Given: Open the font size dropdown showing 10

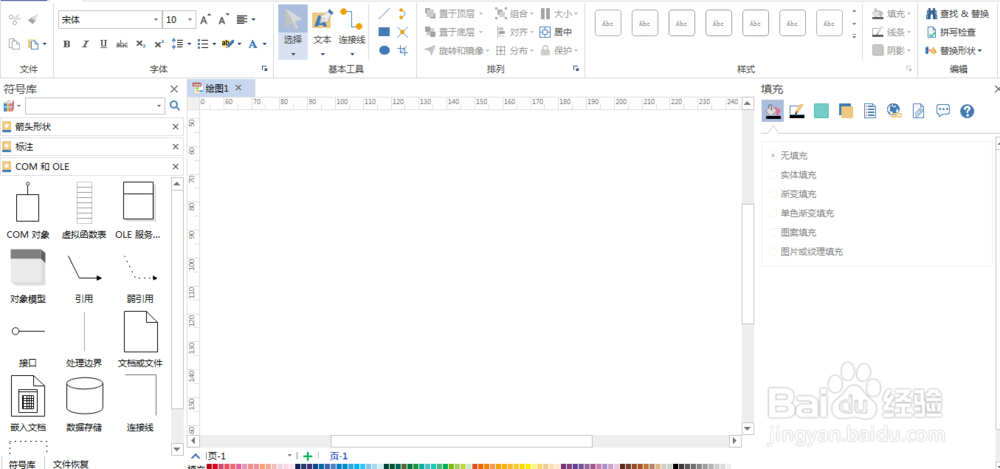Looking at the screenshot, I should click(190, 20).
